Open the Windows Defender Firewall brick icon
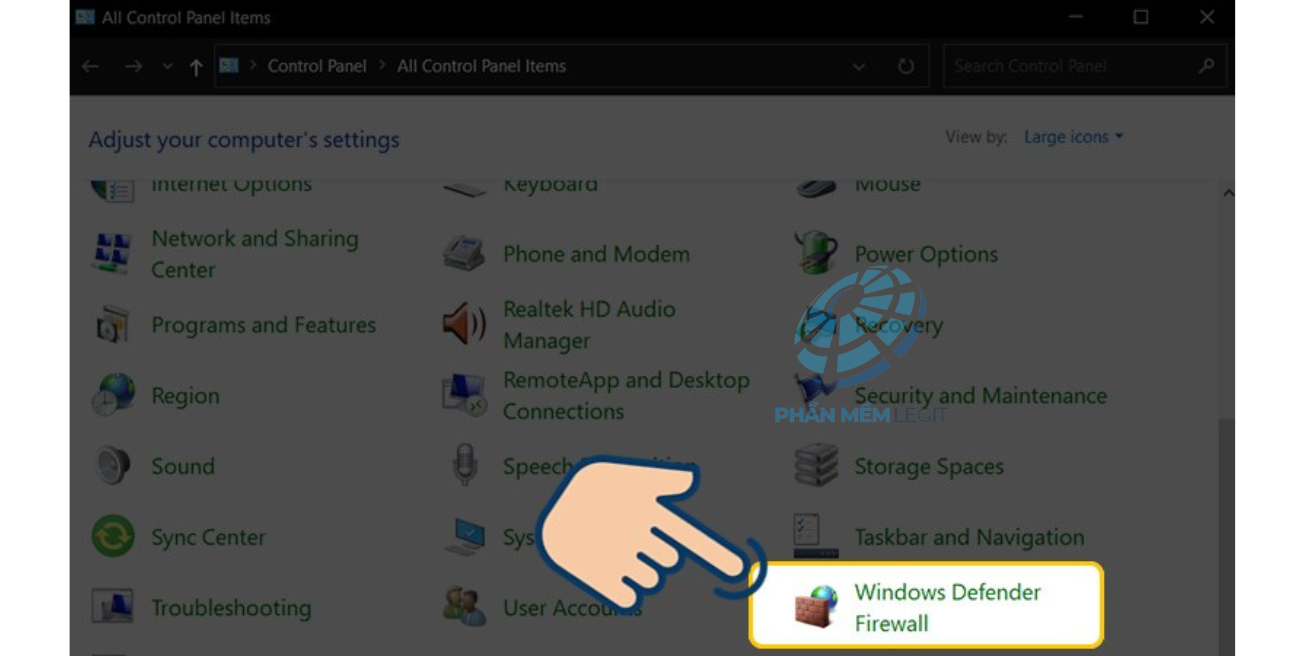This screenshot has height=656, width=1305. pyautogui.click(x=815, y=607)
